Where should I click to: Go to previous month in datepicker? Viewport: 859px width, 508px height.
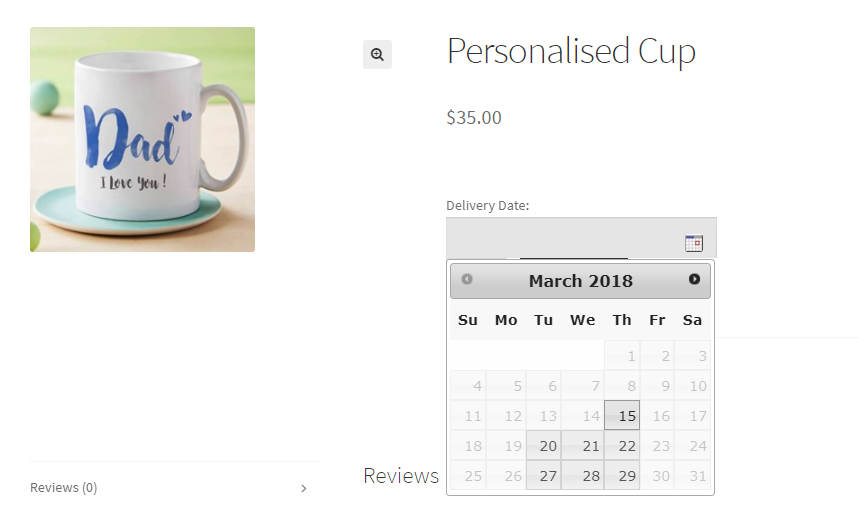tap(467, 280)
